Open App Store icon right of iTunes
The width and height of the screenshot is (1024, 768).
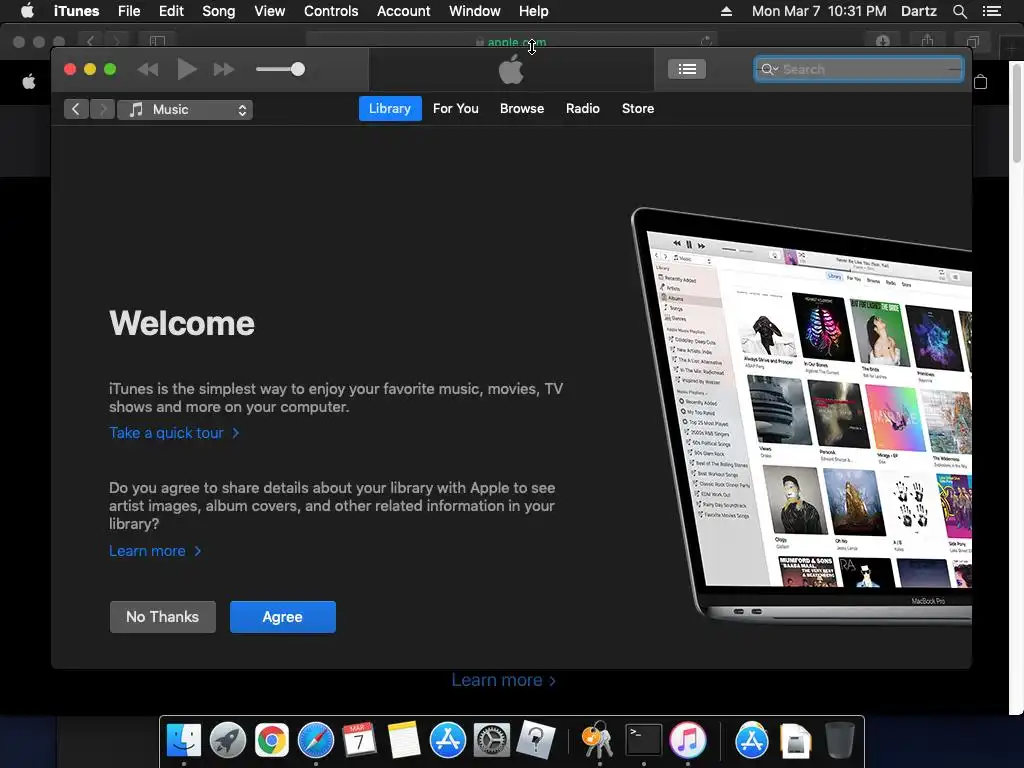click(x=752, y=741)
